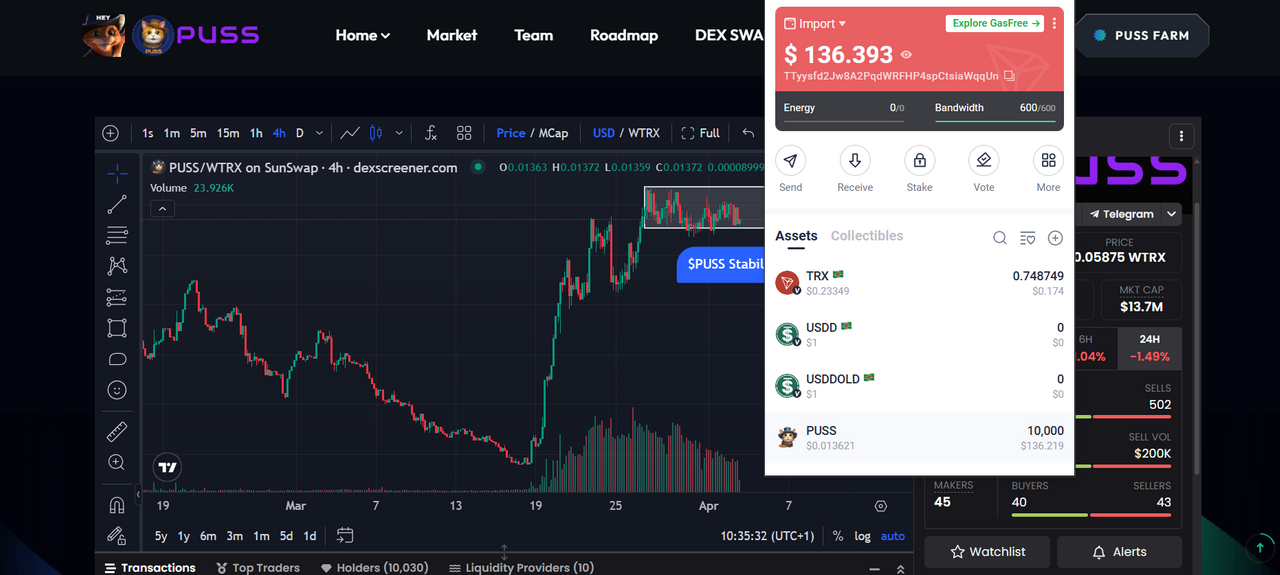Open the Market menu item

(x=452, y=35)
